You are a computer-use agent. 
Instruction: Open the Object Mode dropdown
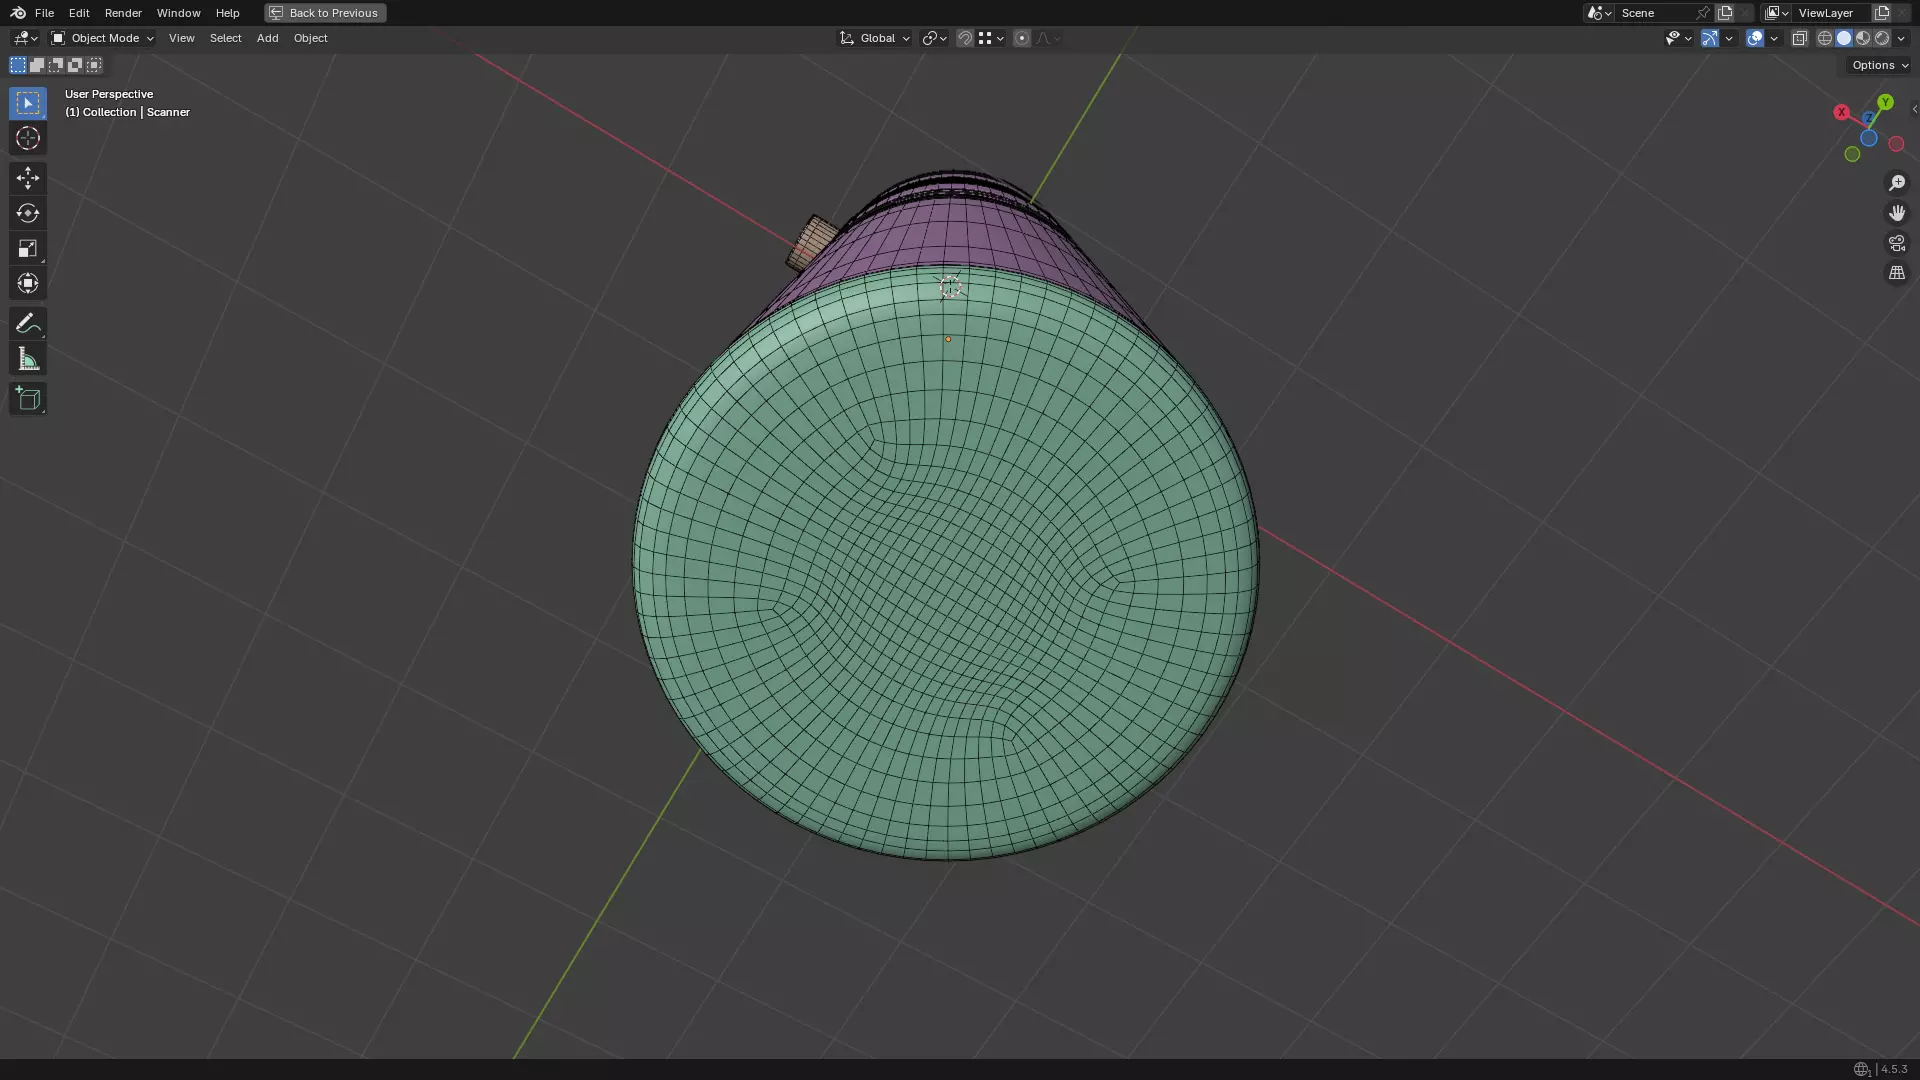[102, 38]
